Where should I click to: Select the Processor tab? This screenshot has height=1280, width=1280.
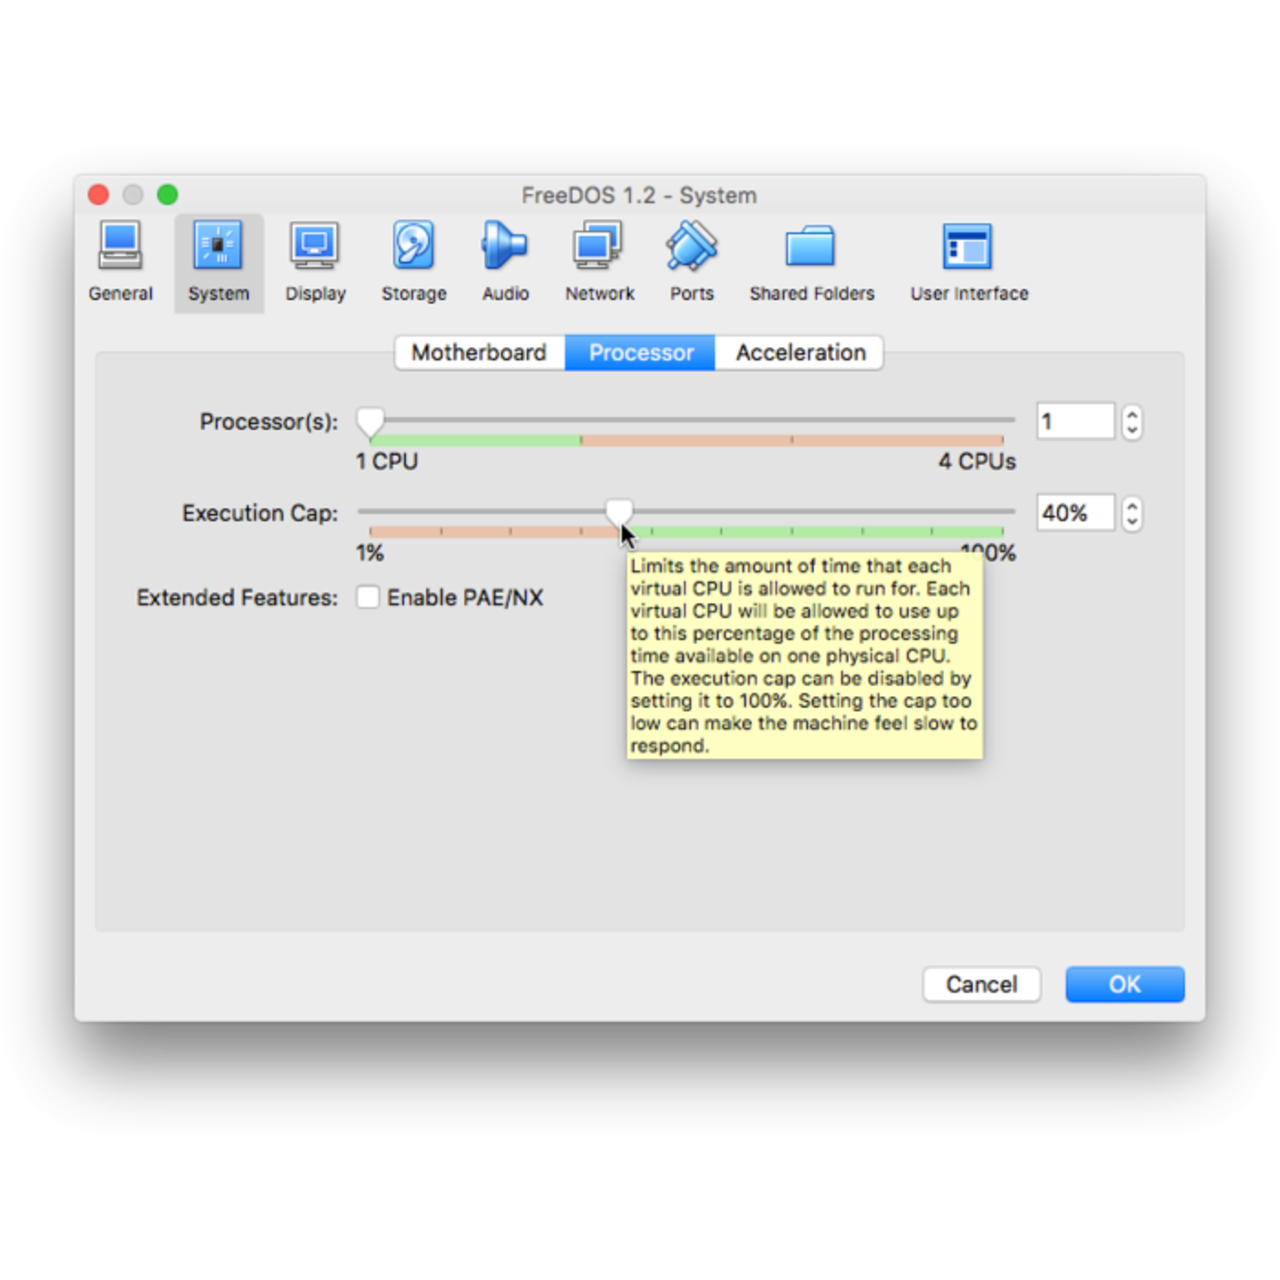640,352
